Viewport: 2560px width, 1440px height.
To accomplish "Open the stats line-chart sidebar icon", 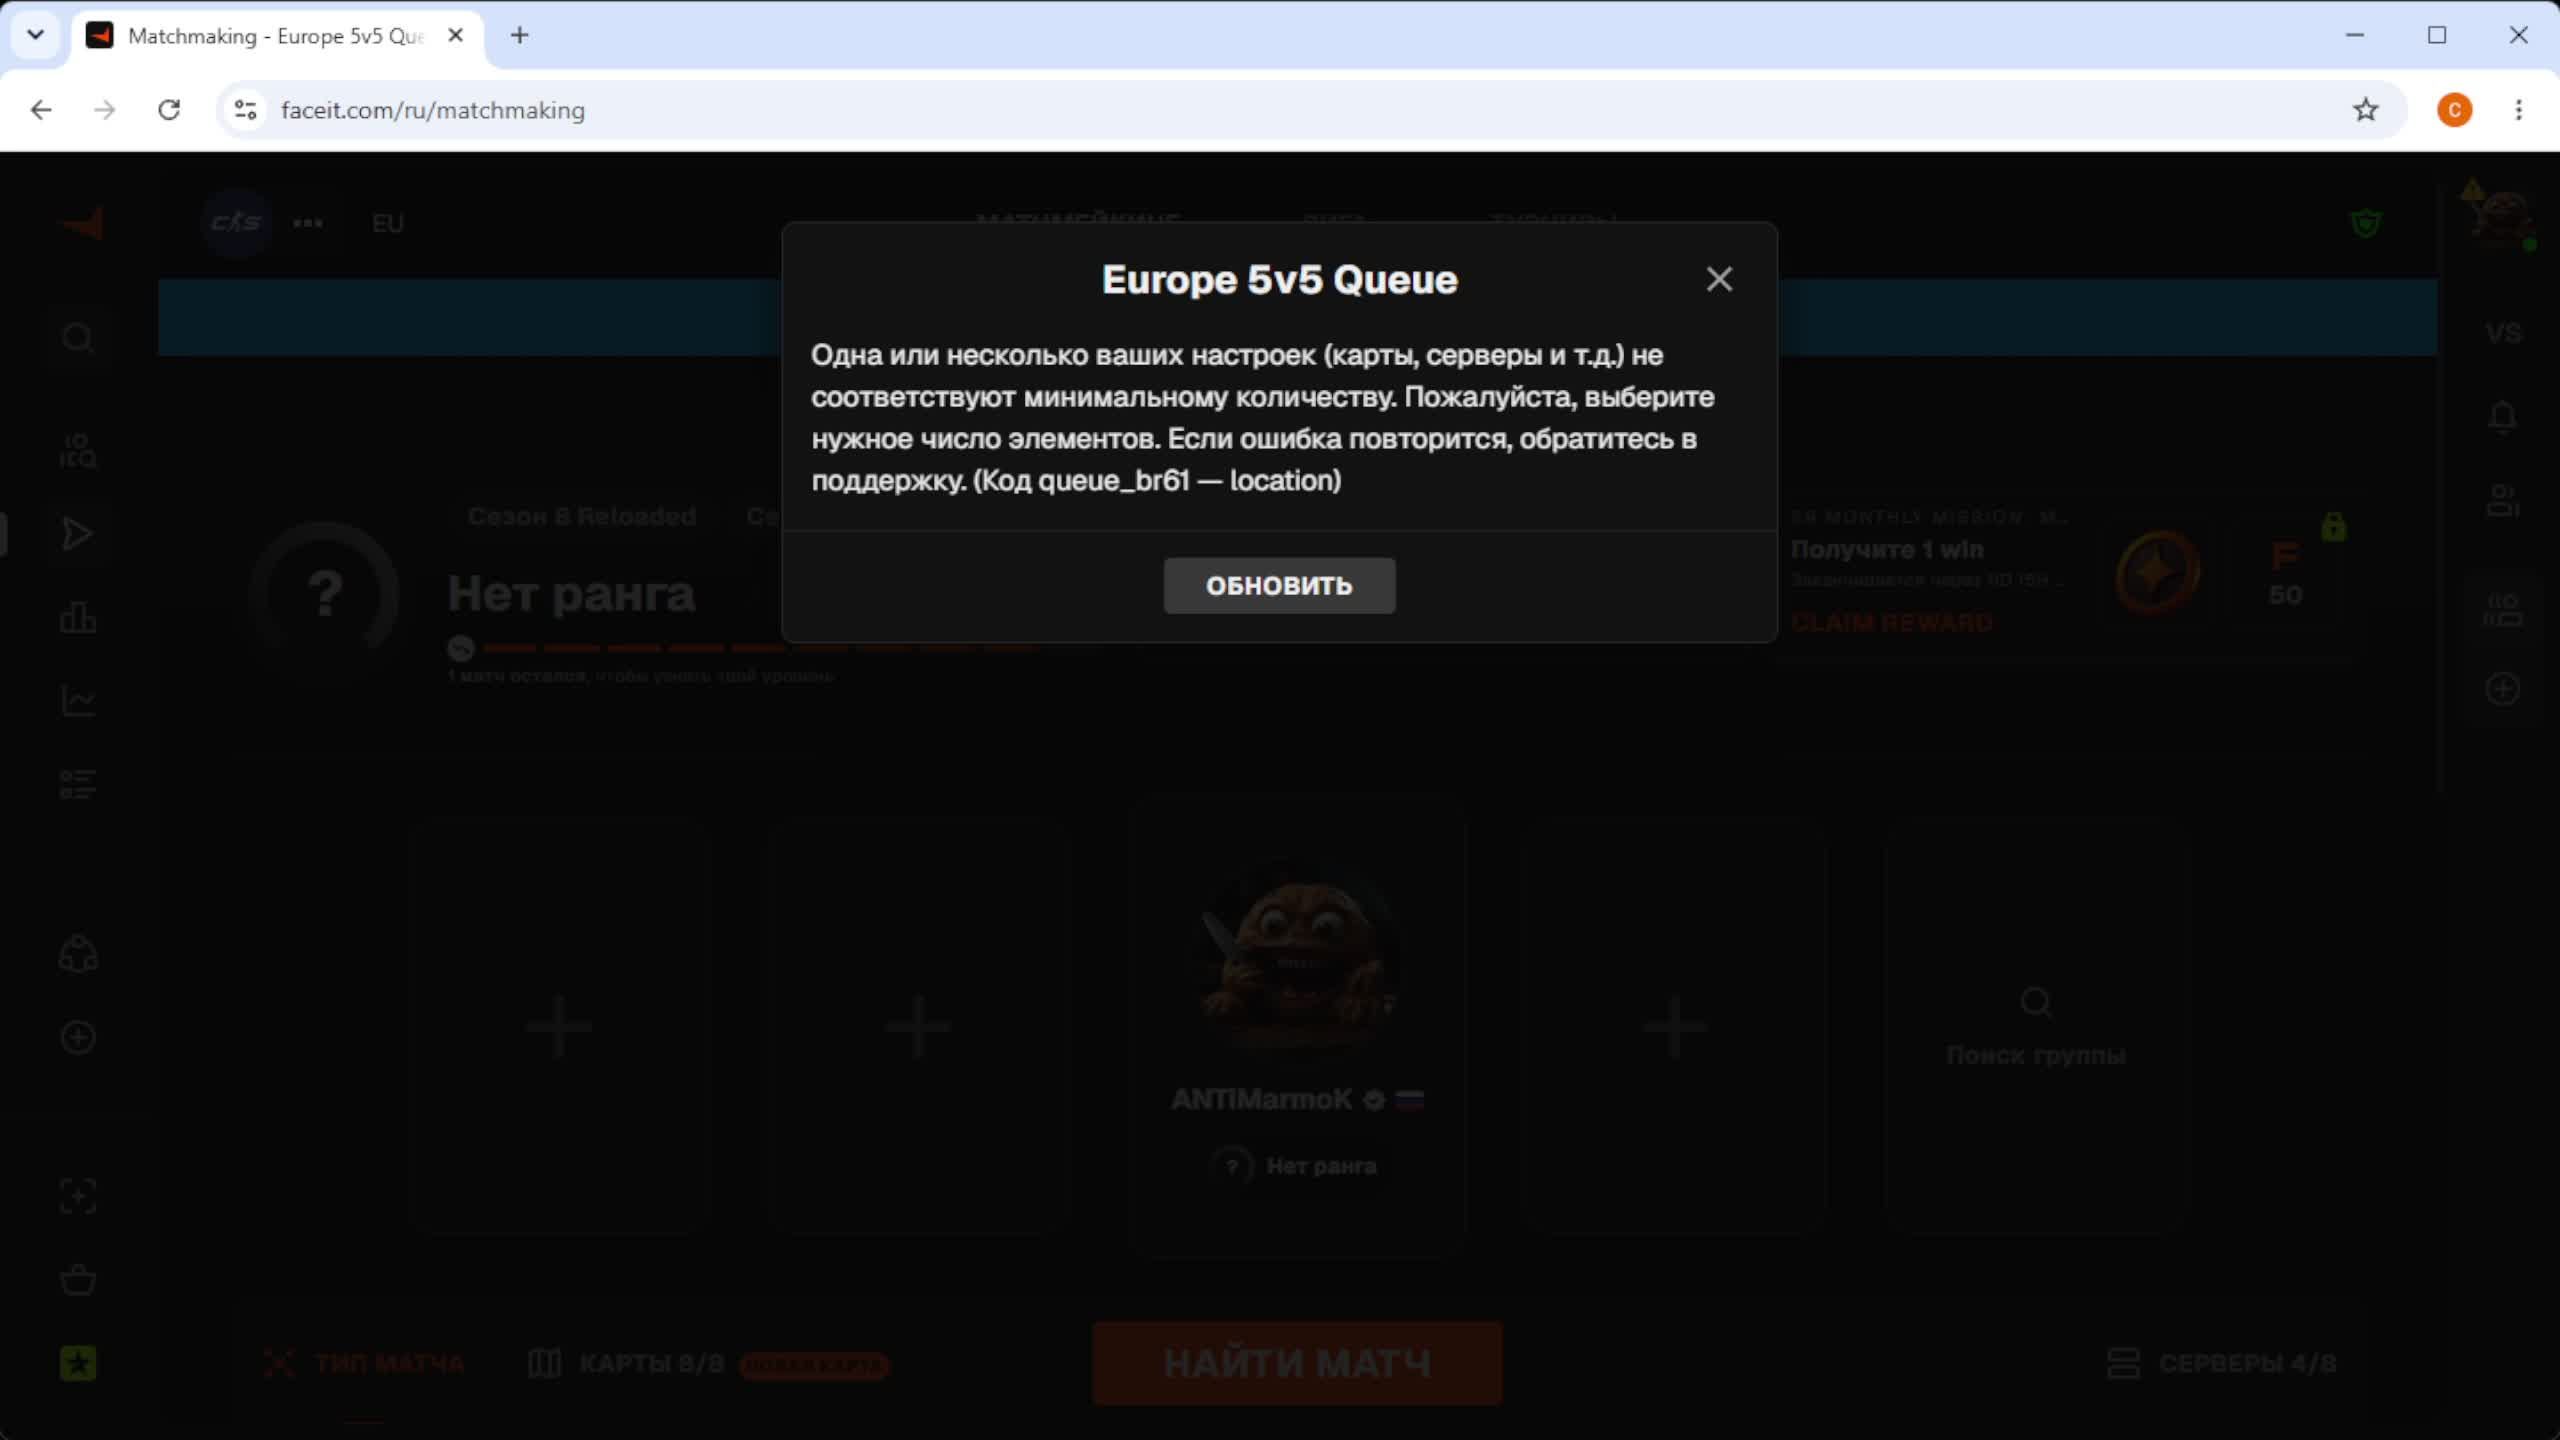I will [78, 700].
